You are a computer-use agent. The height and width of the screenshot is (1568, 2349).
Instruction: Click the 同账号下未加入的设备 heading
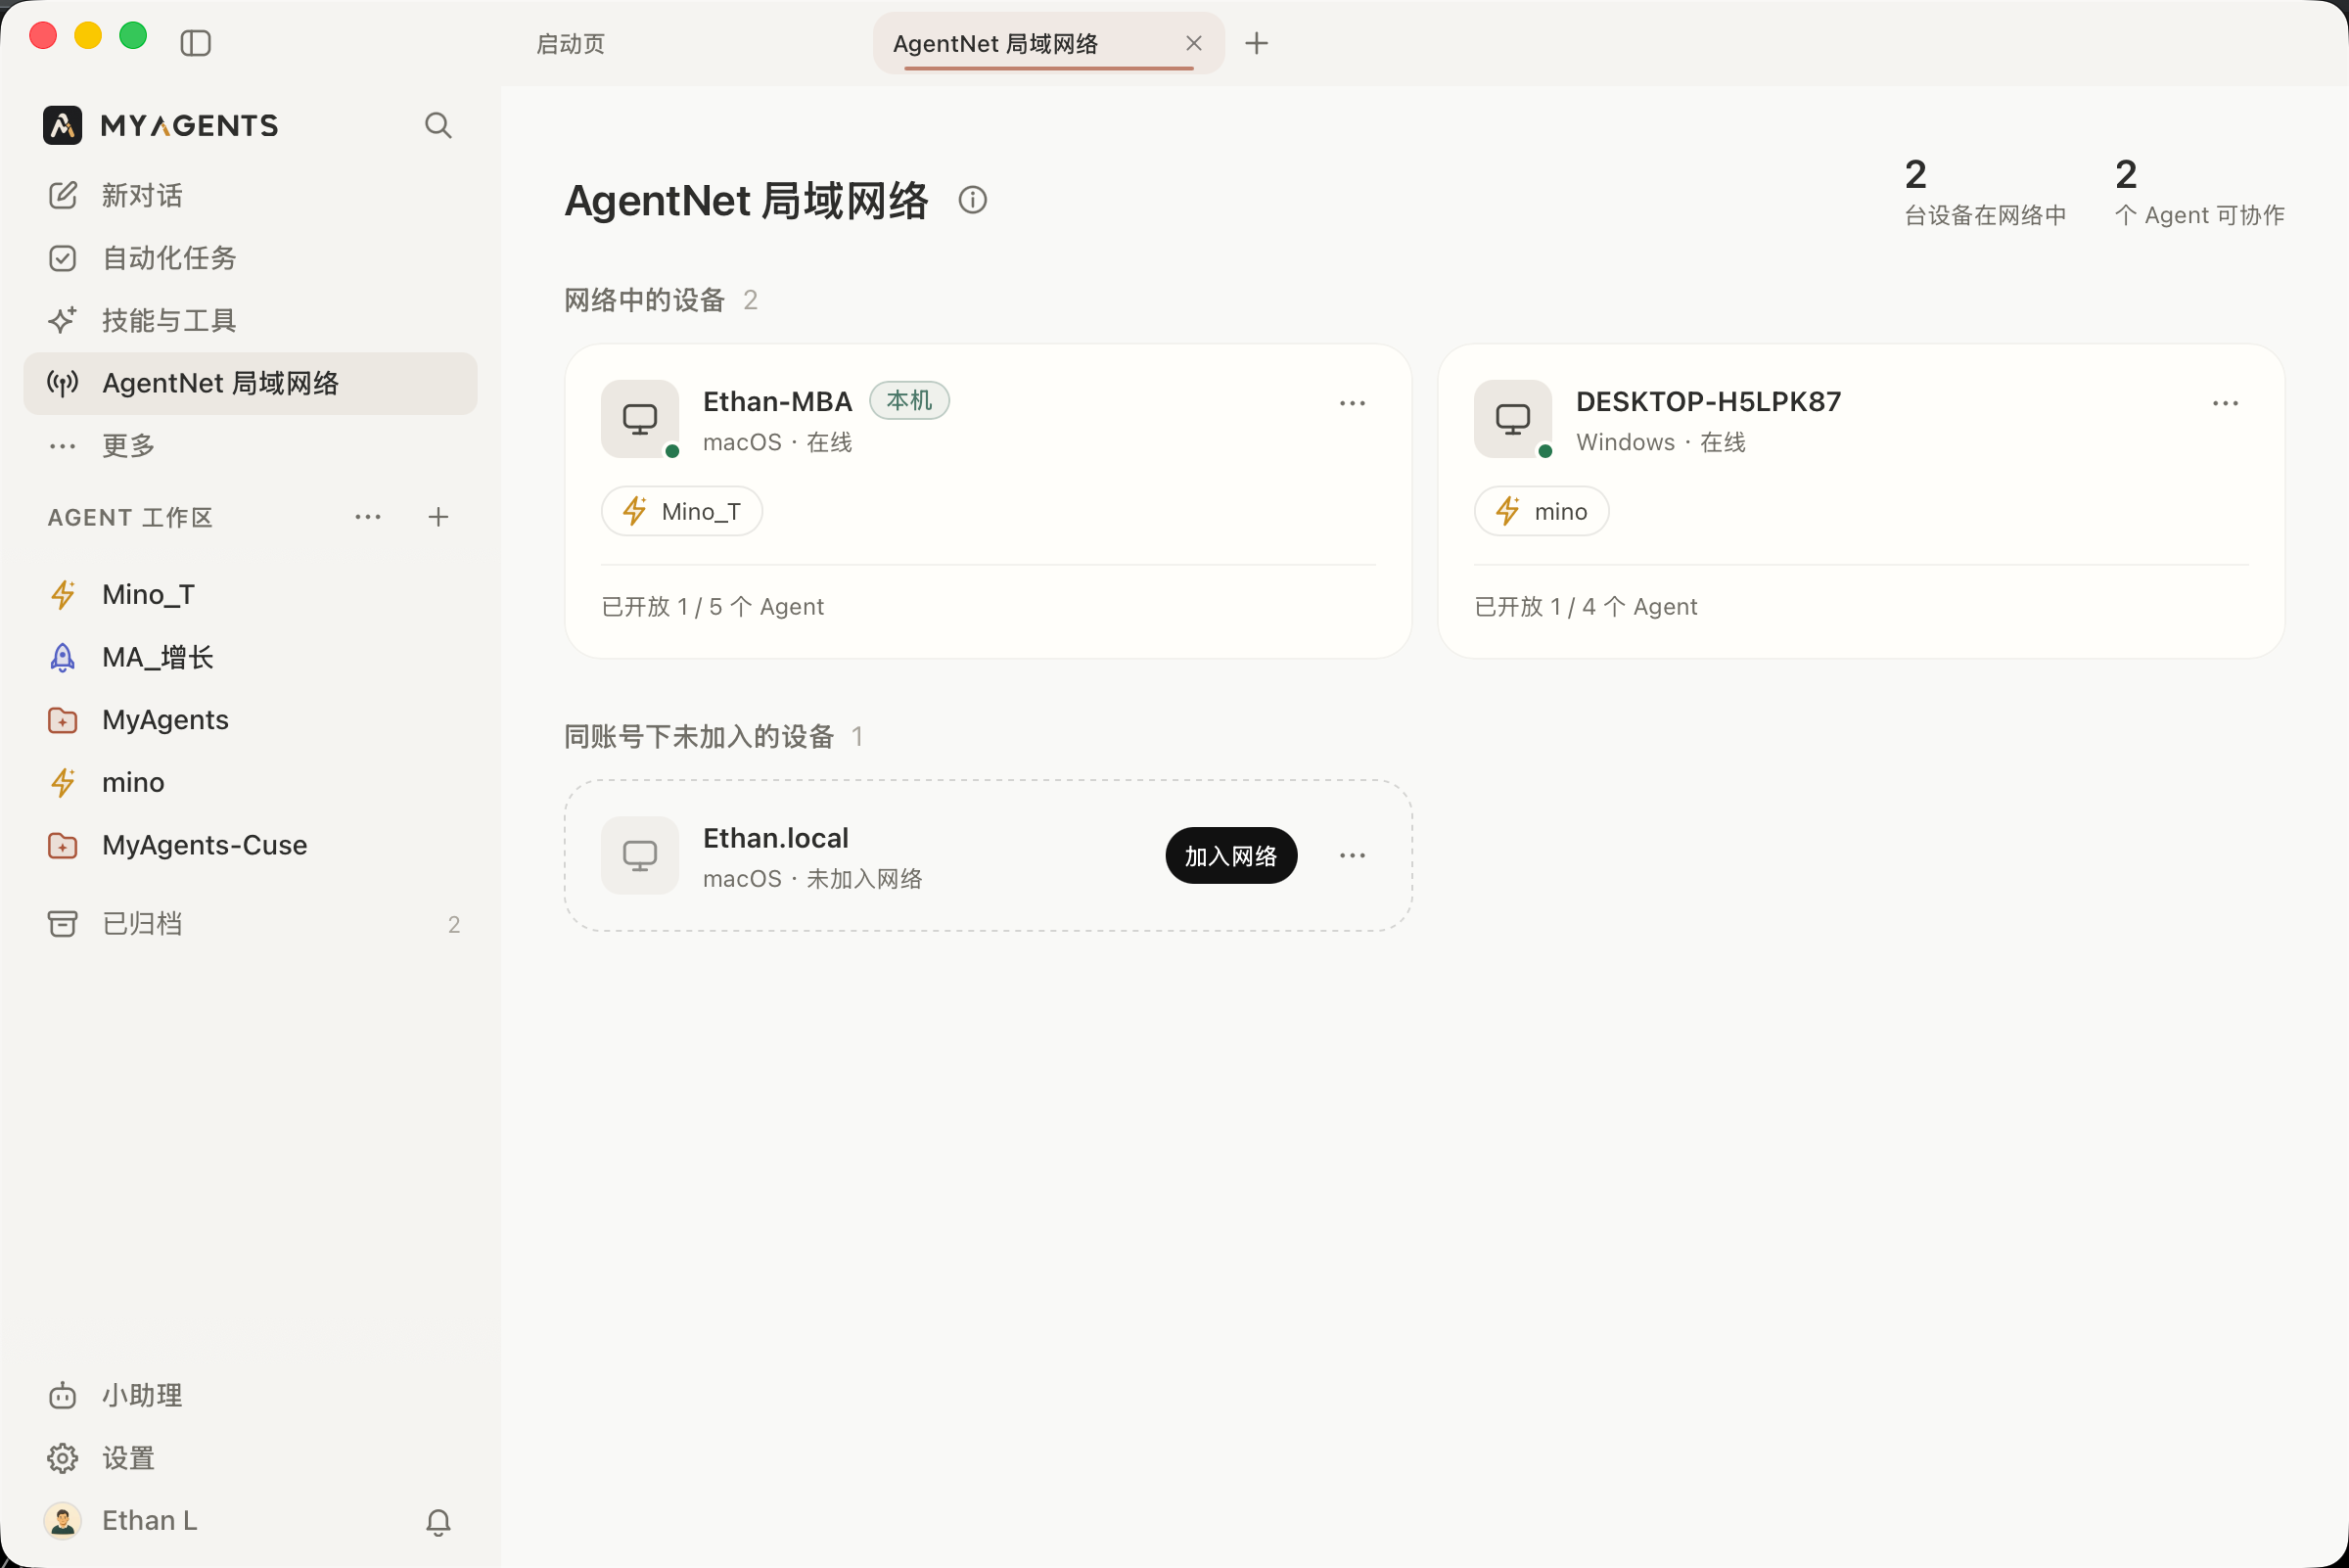pos(699,737)
